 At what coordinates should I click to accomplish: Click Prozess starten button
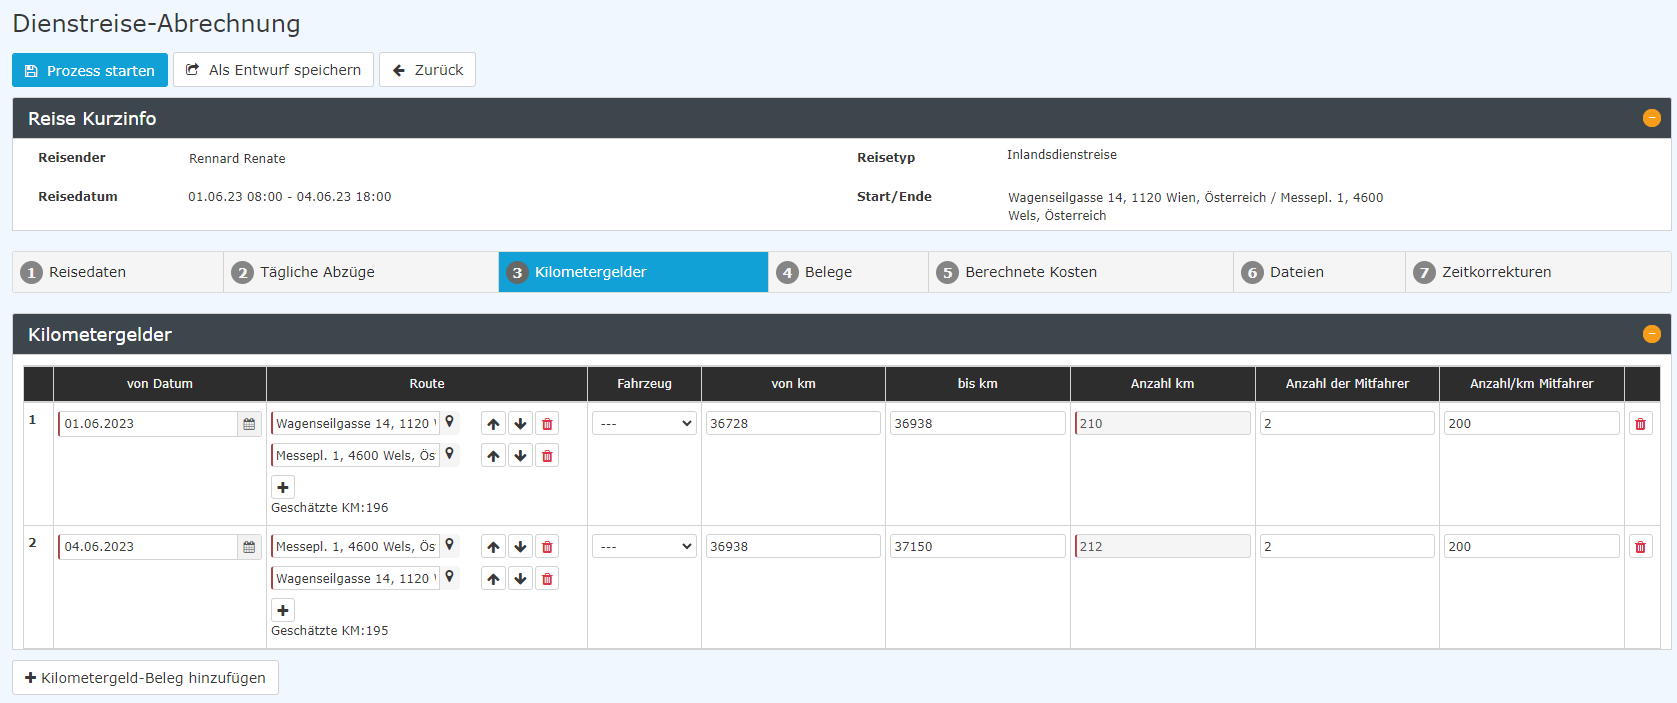[x=90, y=70]
